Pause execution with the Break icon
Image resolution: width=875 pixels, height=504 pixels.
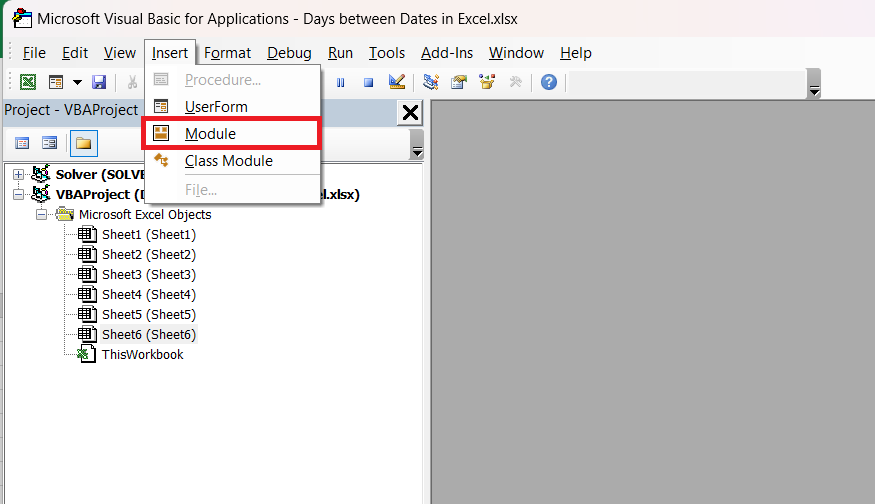[x=340, y=83]
